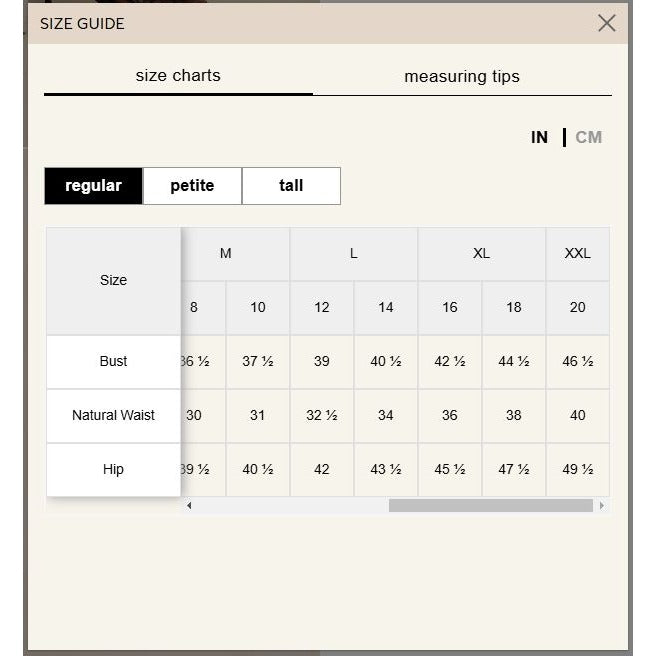Choose the tall fit option
656x656 pixels.
(291, 186)
